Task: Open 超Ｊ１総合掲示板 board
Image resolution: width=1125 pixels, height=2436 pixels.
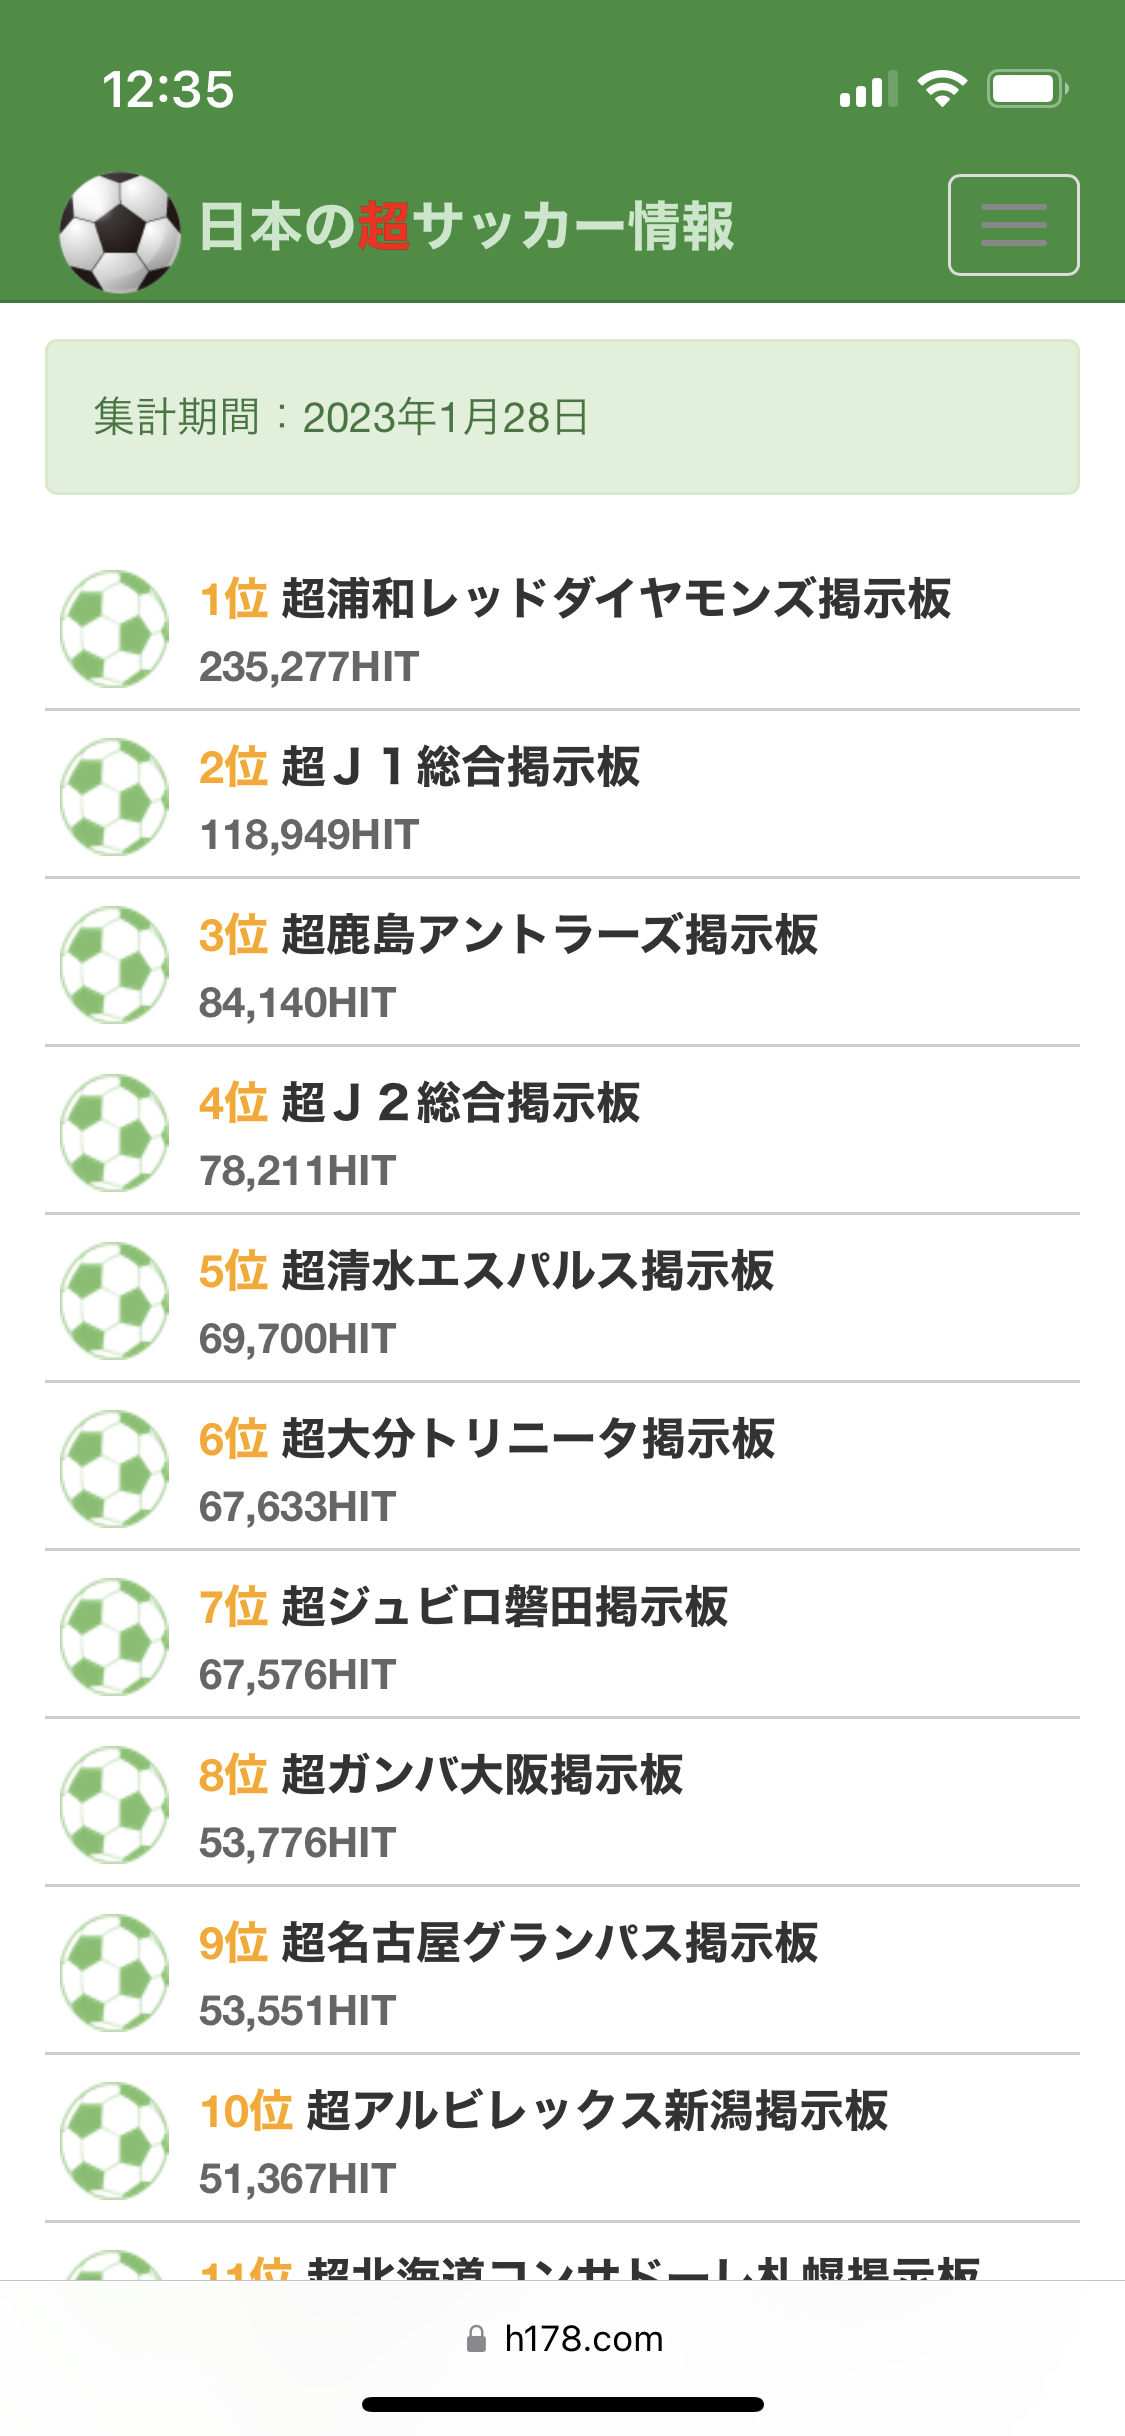Action: [460, 767]
